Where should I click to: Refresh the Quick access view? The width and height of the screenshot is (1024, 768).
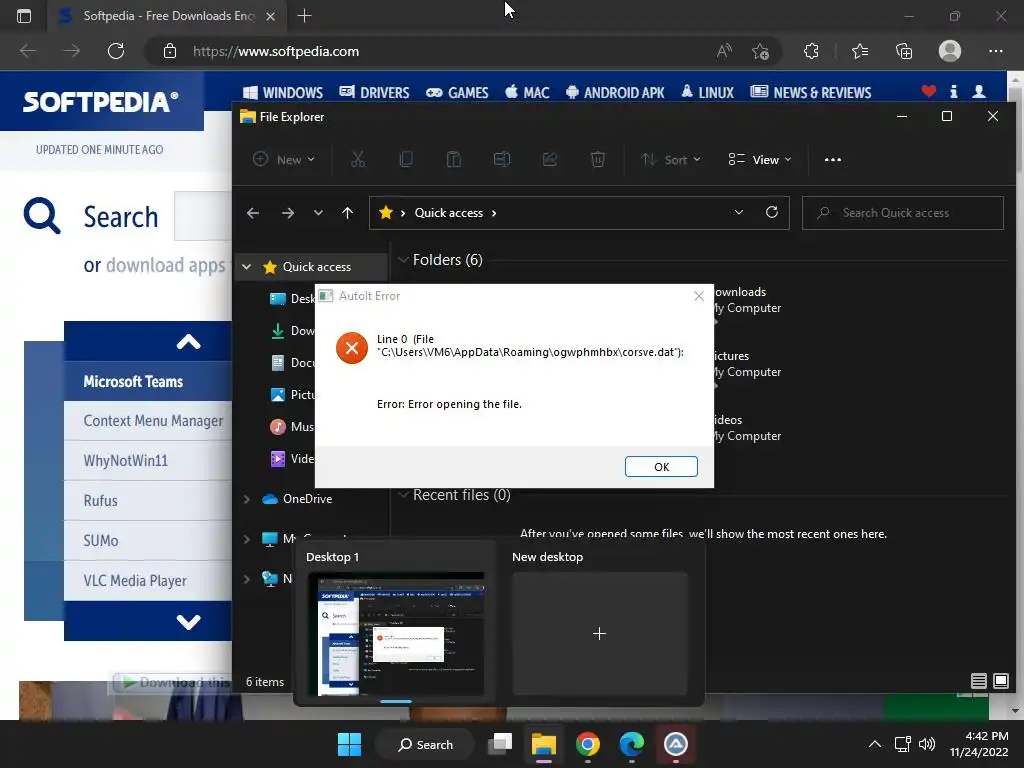point(772,212)
